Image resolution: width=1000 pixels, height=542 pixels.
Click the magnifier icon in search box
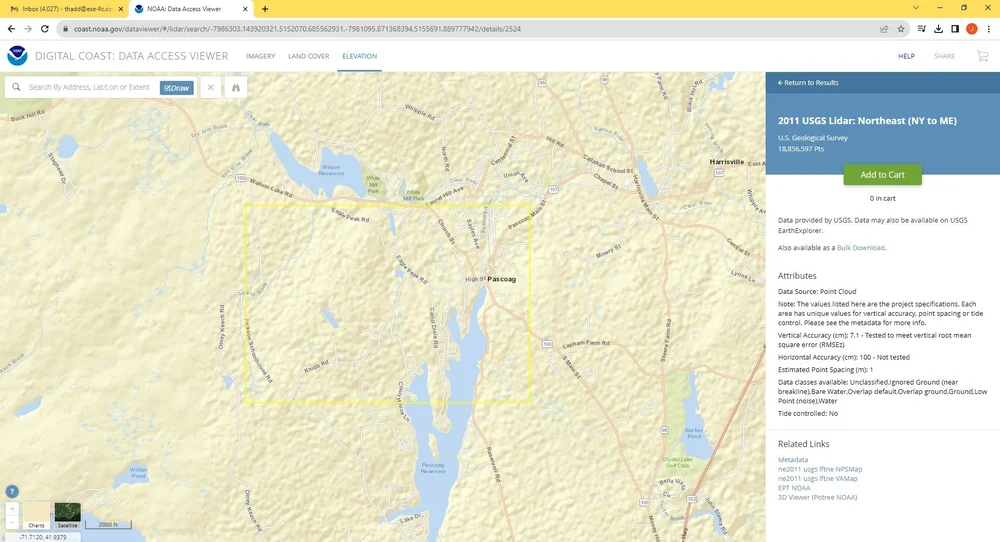coord(17,87)
